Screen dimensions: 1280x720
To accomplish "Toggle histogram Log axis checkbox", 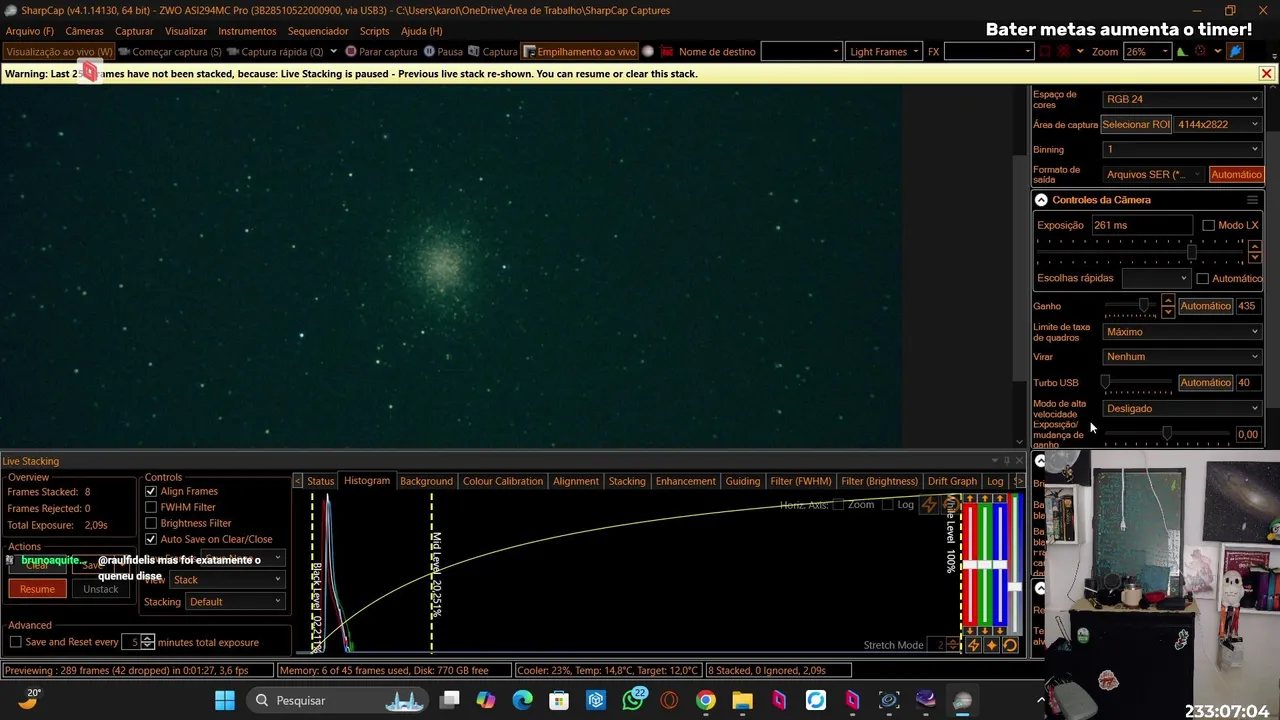I will point(888,505).
